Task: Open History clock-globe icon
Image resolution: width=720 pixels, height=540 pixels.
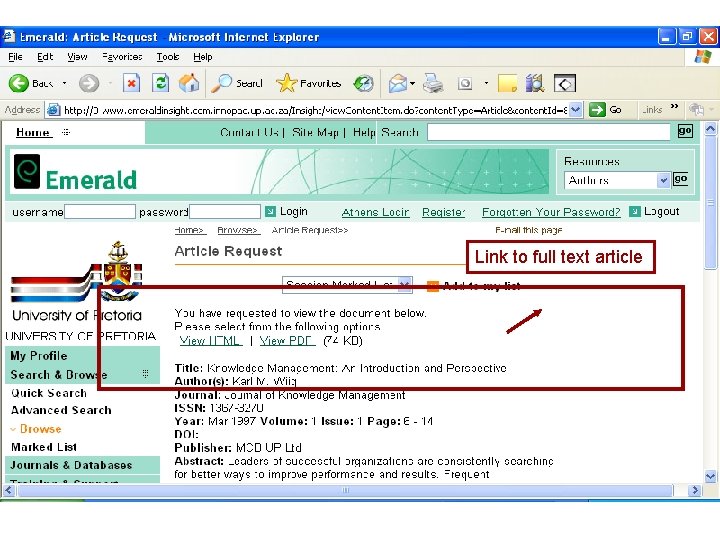Action: coord(364,84)
